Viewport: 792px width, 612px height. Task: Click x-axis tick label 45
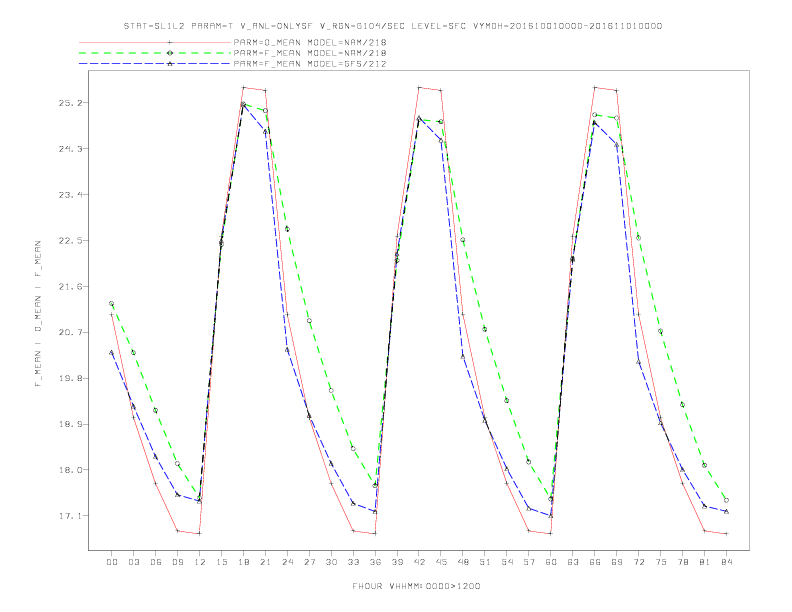pos(441,562)
